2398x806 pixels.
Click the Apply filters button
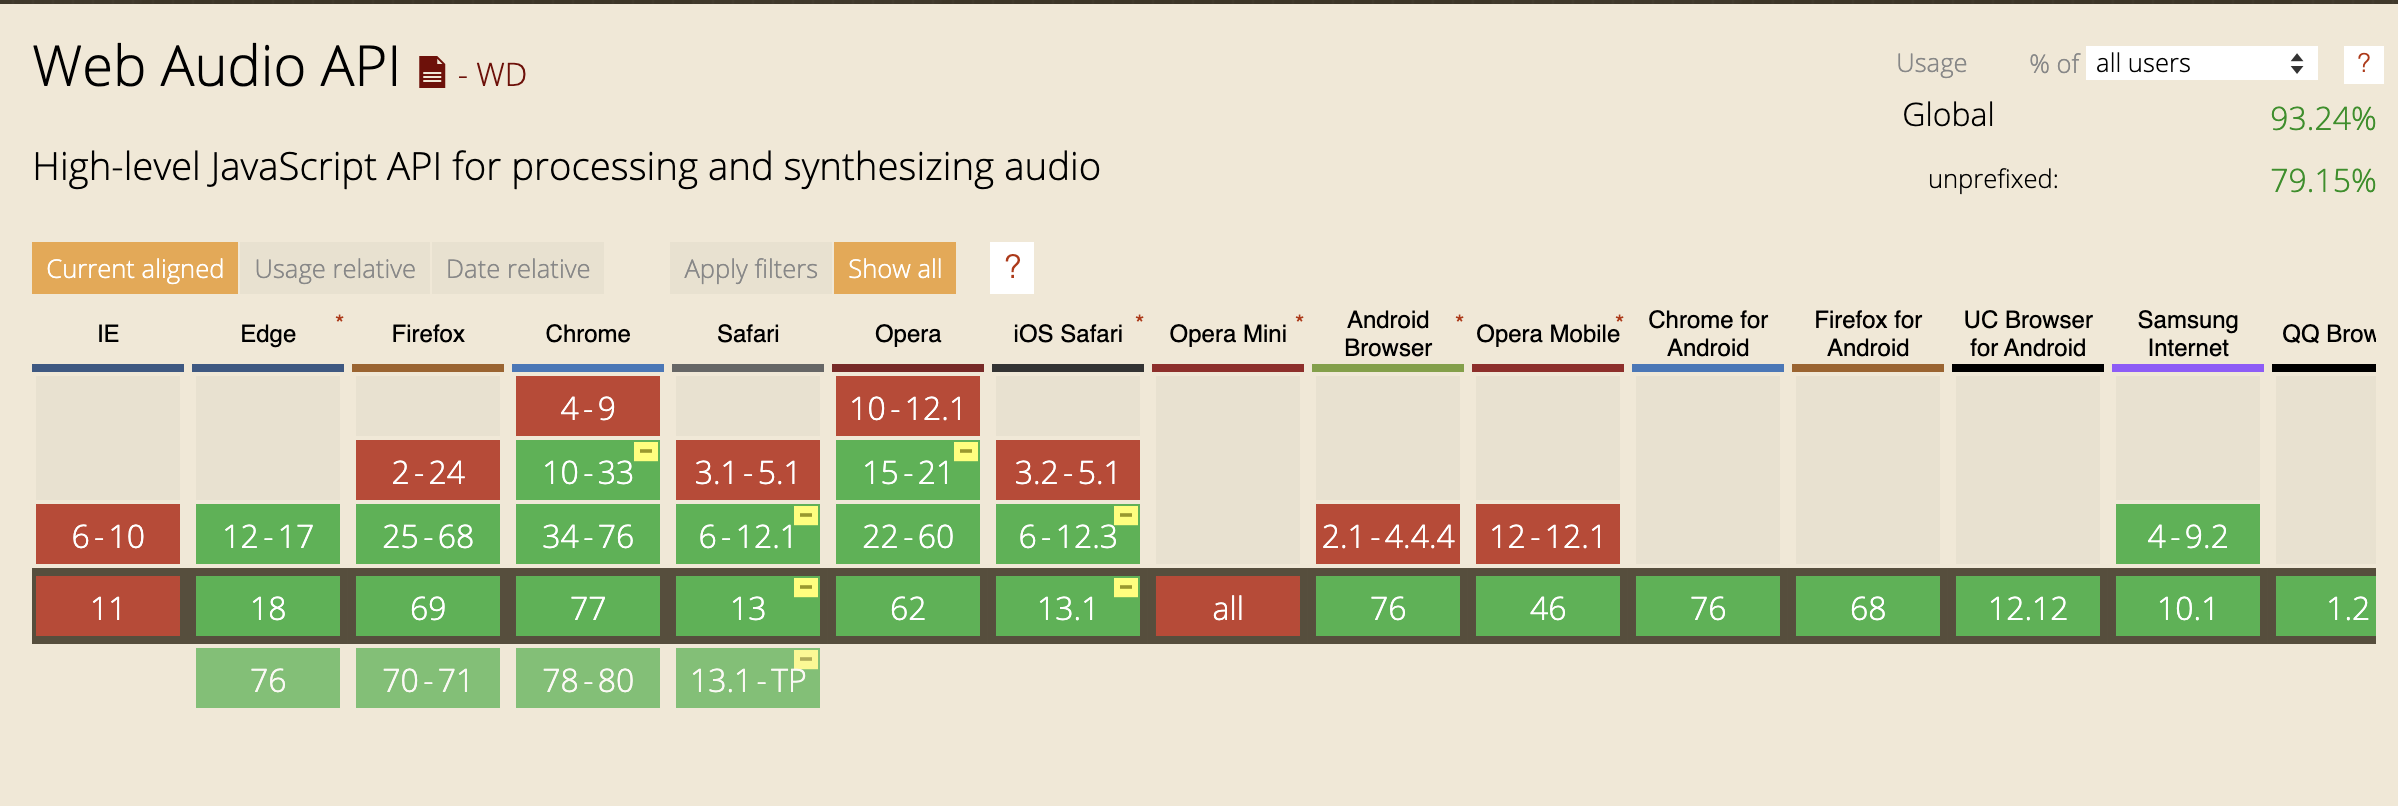tap(751, 268)
